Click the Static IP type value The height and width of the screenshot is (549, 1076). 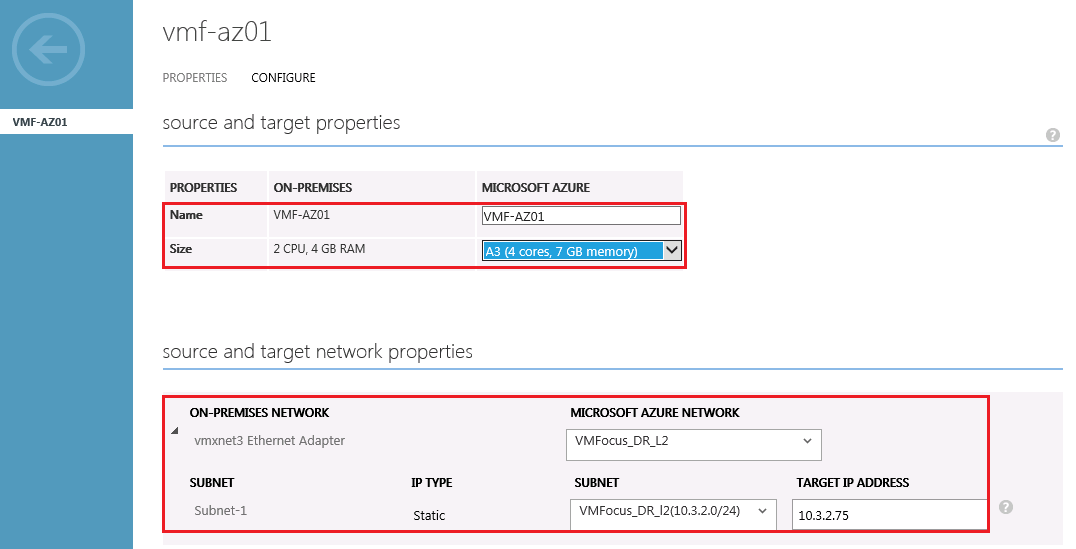pyautogui.click(x=429, y=516)
